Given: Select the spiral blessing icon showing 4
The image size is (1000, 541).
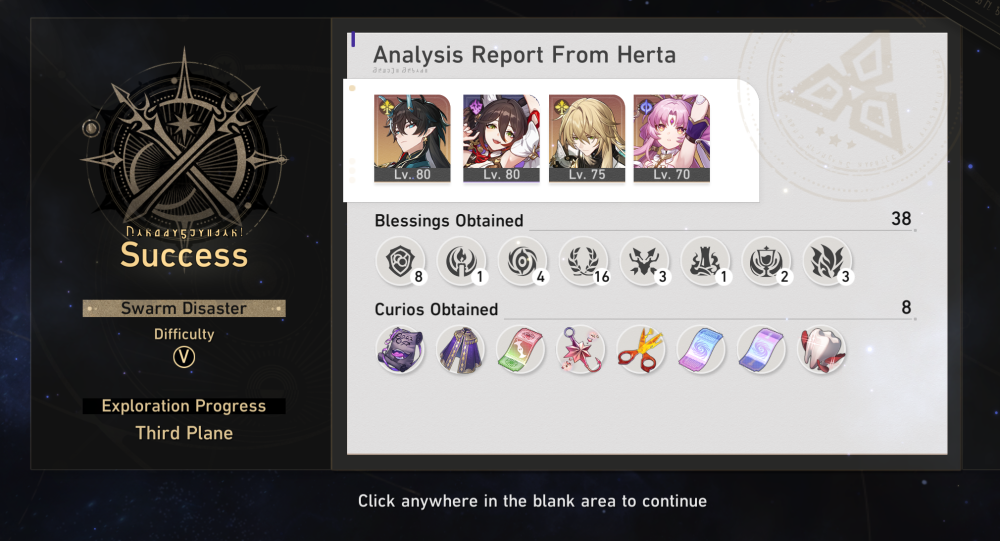Looking at the screenshot, I should (522, 261).
